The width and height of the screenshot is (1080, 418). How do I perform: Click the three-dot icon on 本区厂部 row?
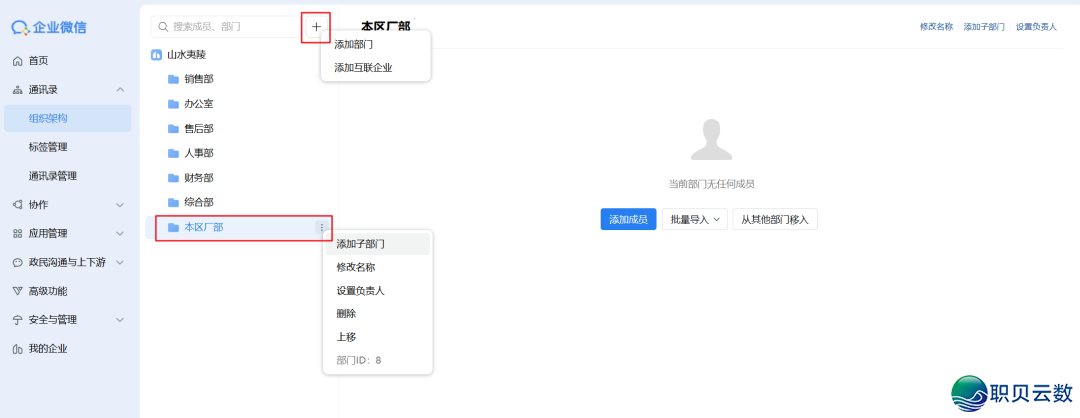[x=322, y=228]
